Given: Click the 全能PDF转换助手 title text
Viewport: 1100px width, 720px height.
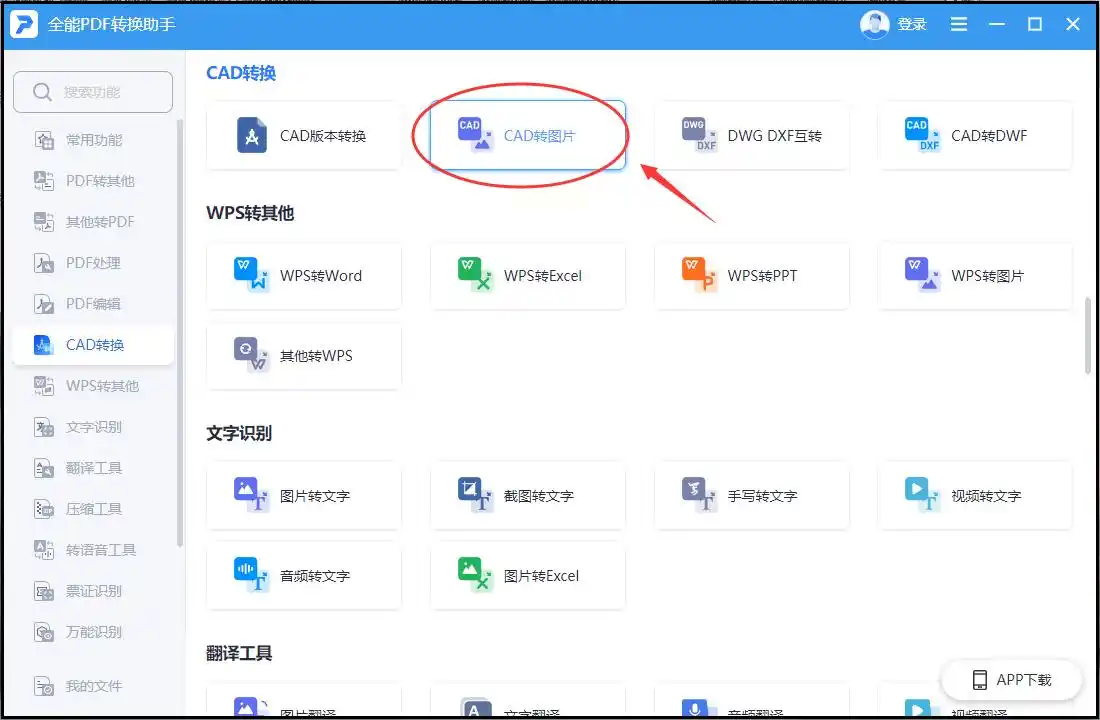Looking at the screenshot, I should pyautogui.click(x=112, y=25).
